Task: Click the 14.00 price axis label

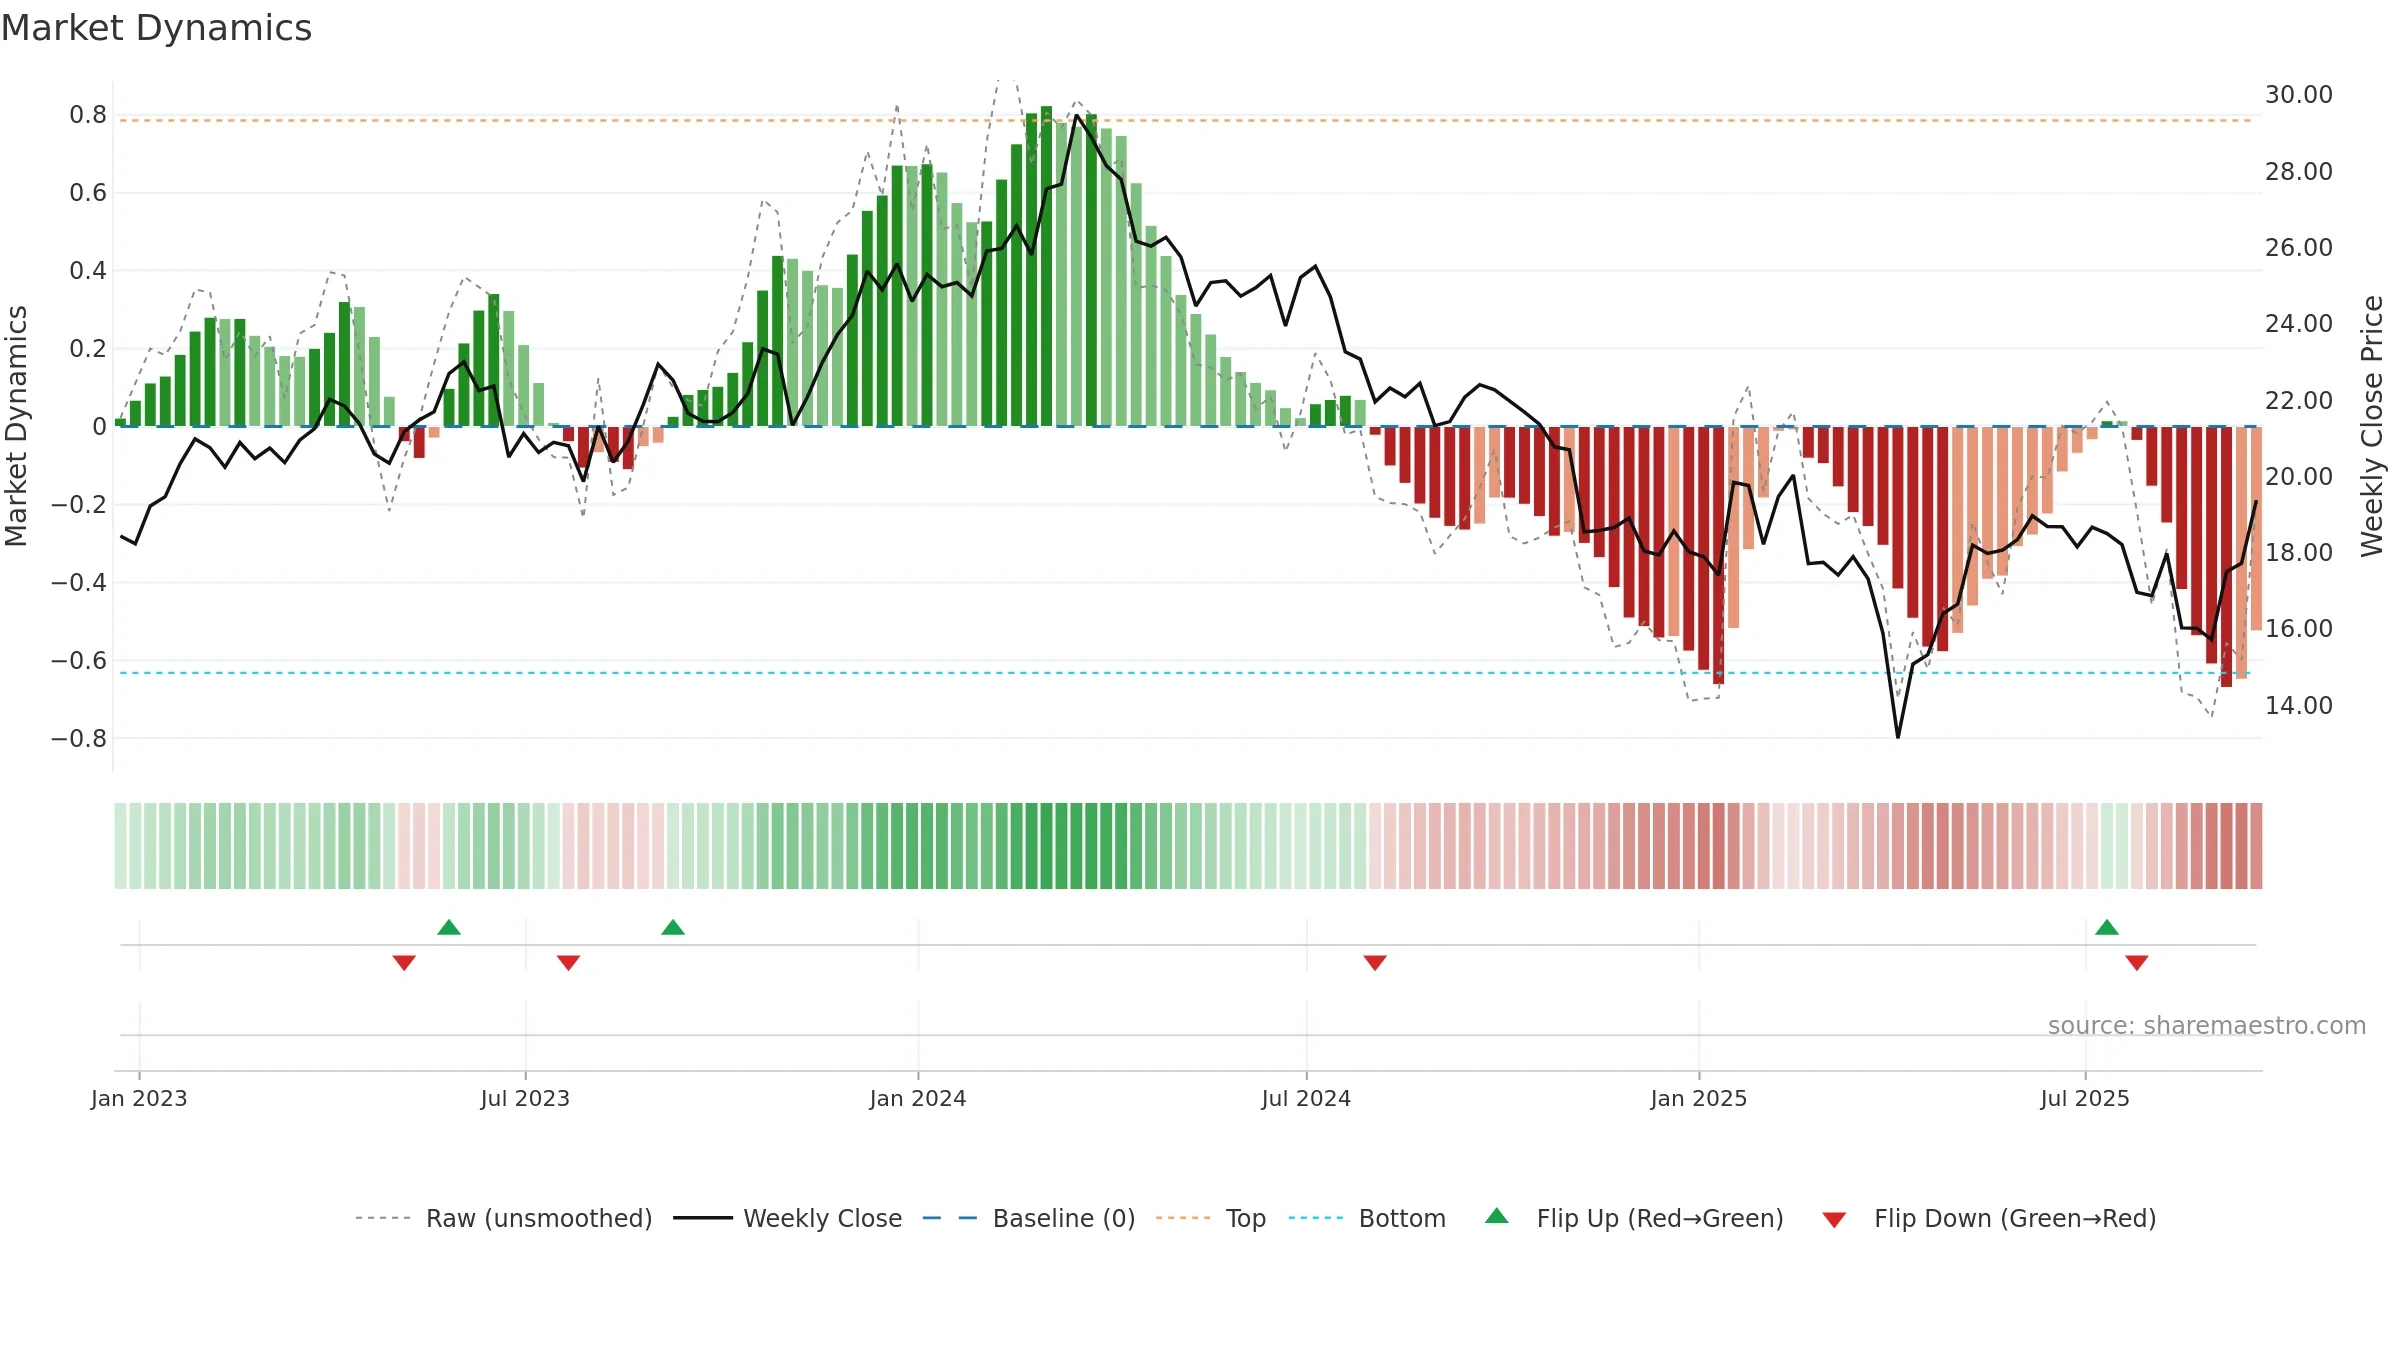Action: [x=2299, y=705]
